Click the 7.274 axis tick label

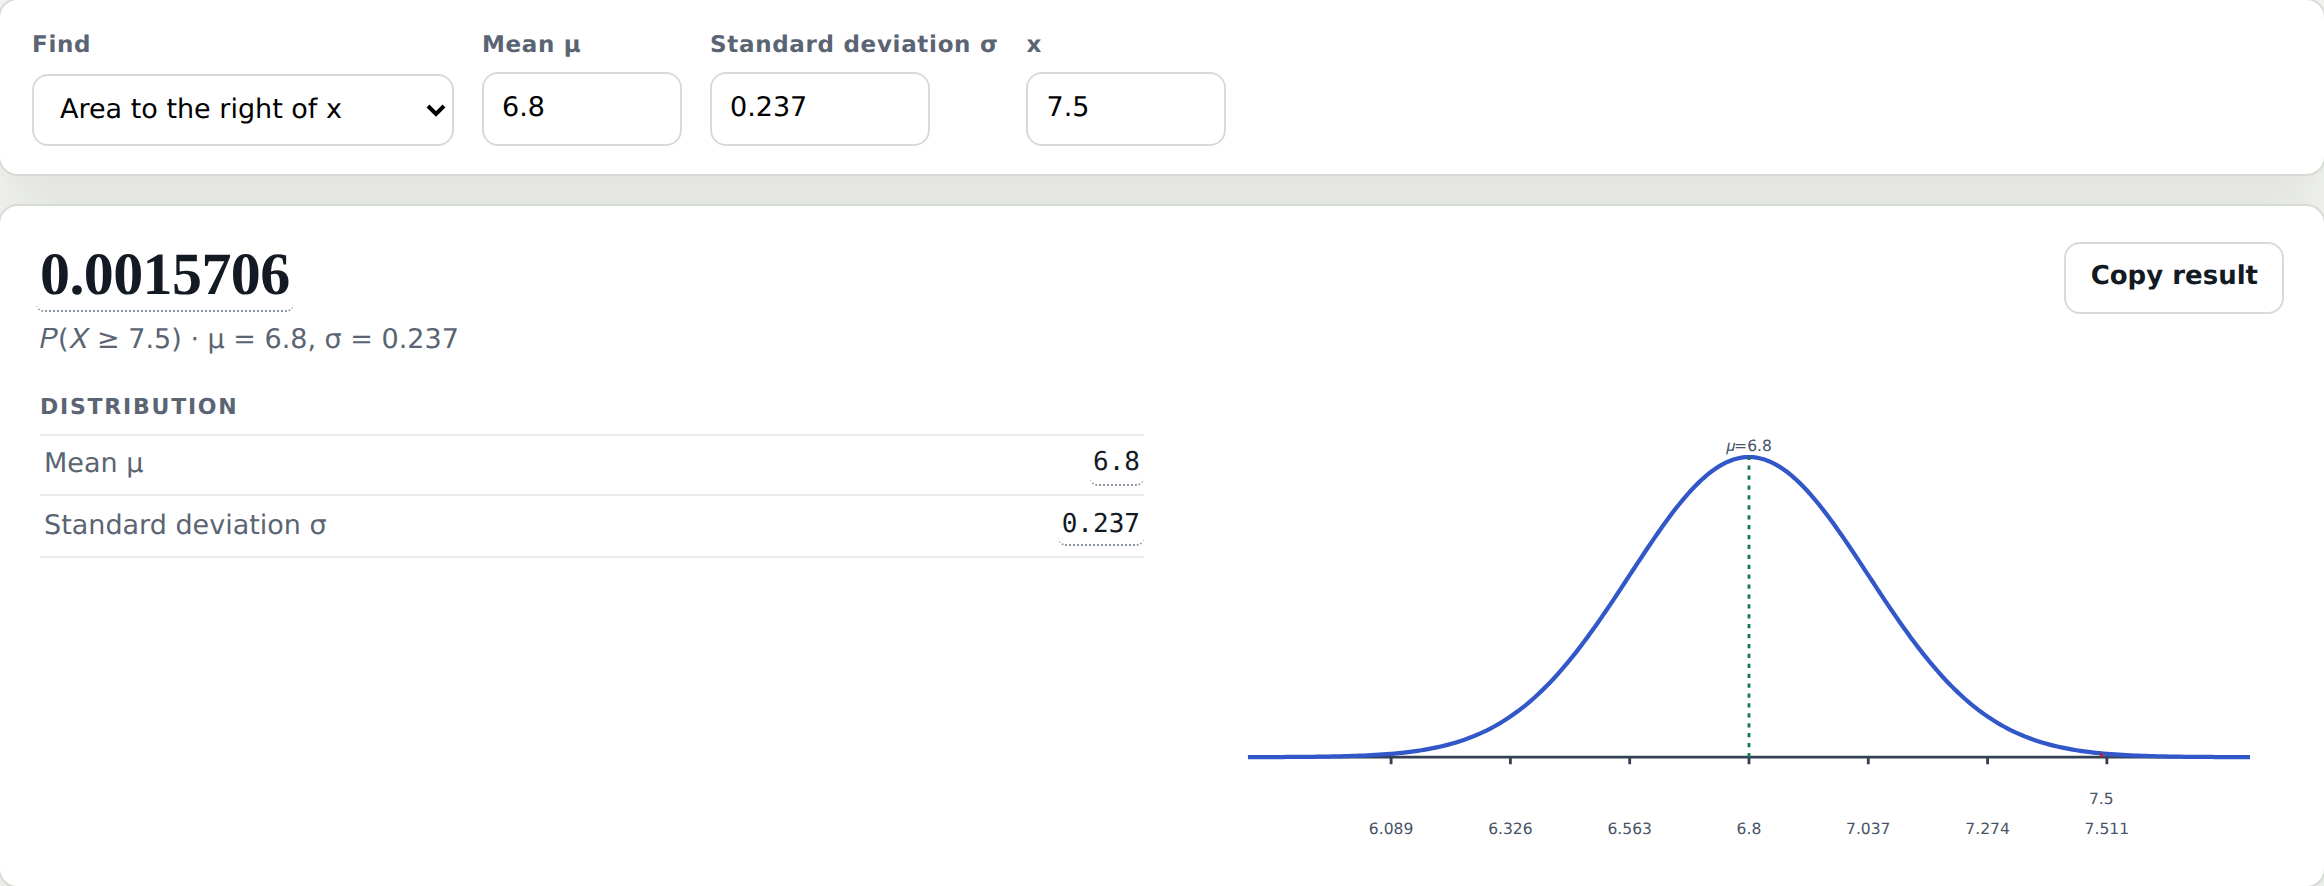point(1987,829)
